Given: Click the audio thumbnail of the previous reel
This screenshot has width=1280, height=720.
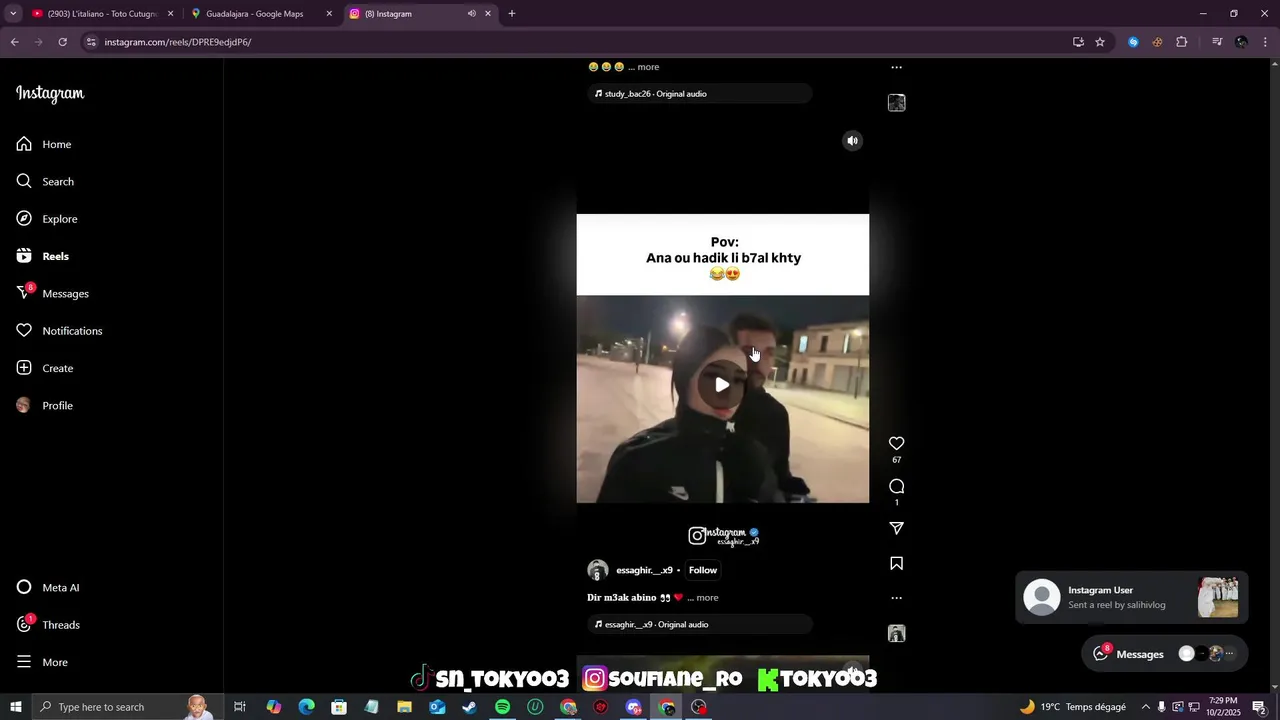Looking at the screenshot, I should click(897, 103).
